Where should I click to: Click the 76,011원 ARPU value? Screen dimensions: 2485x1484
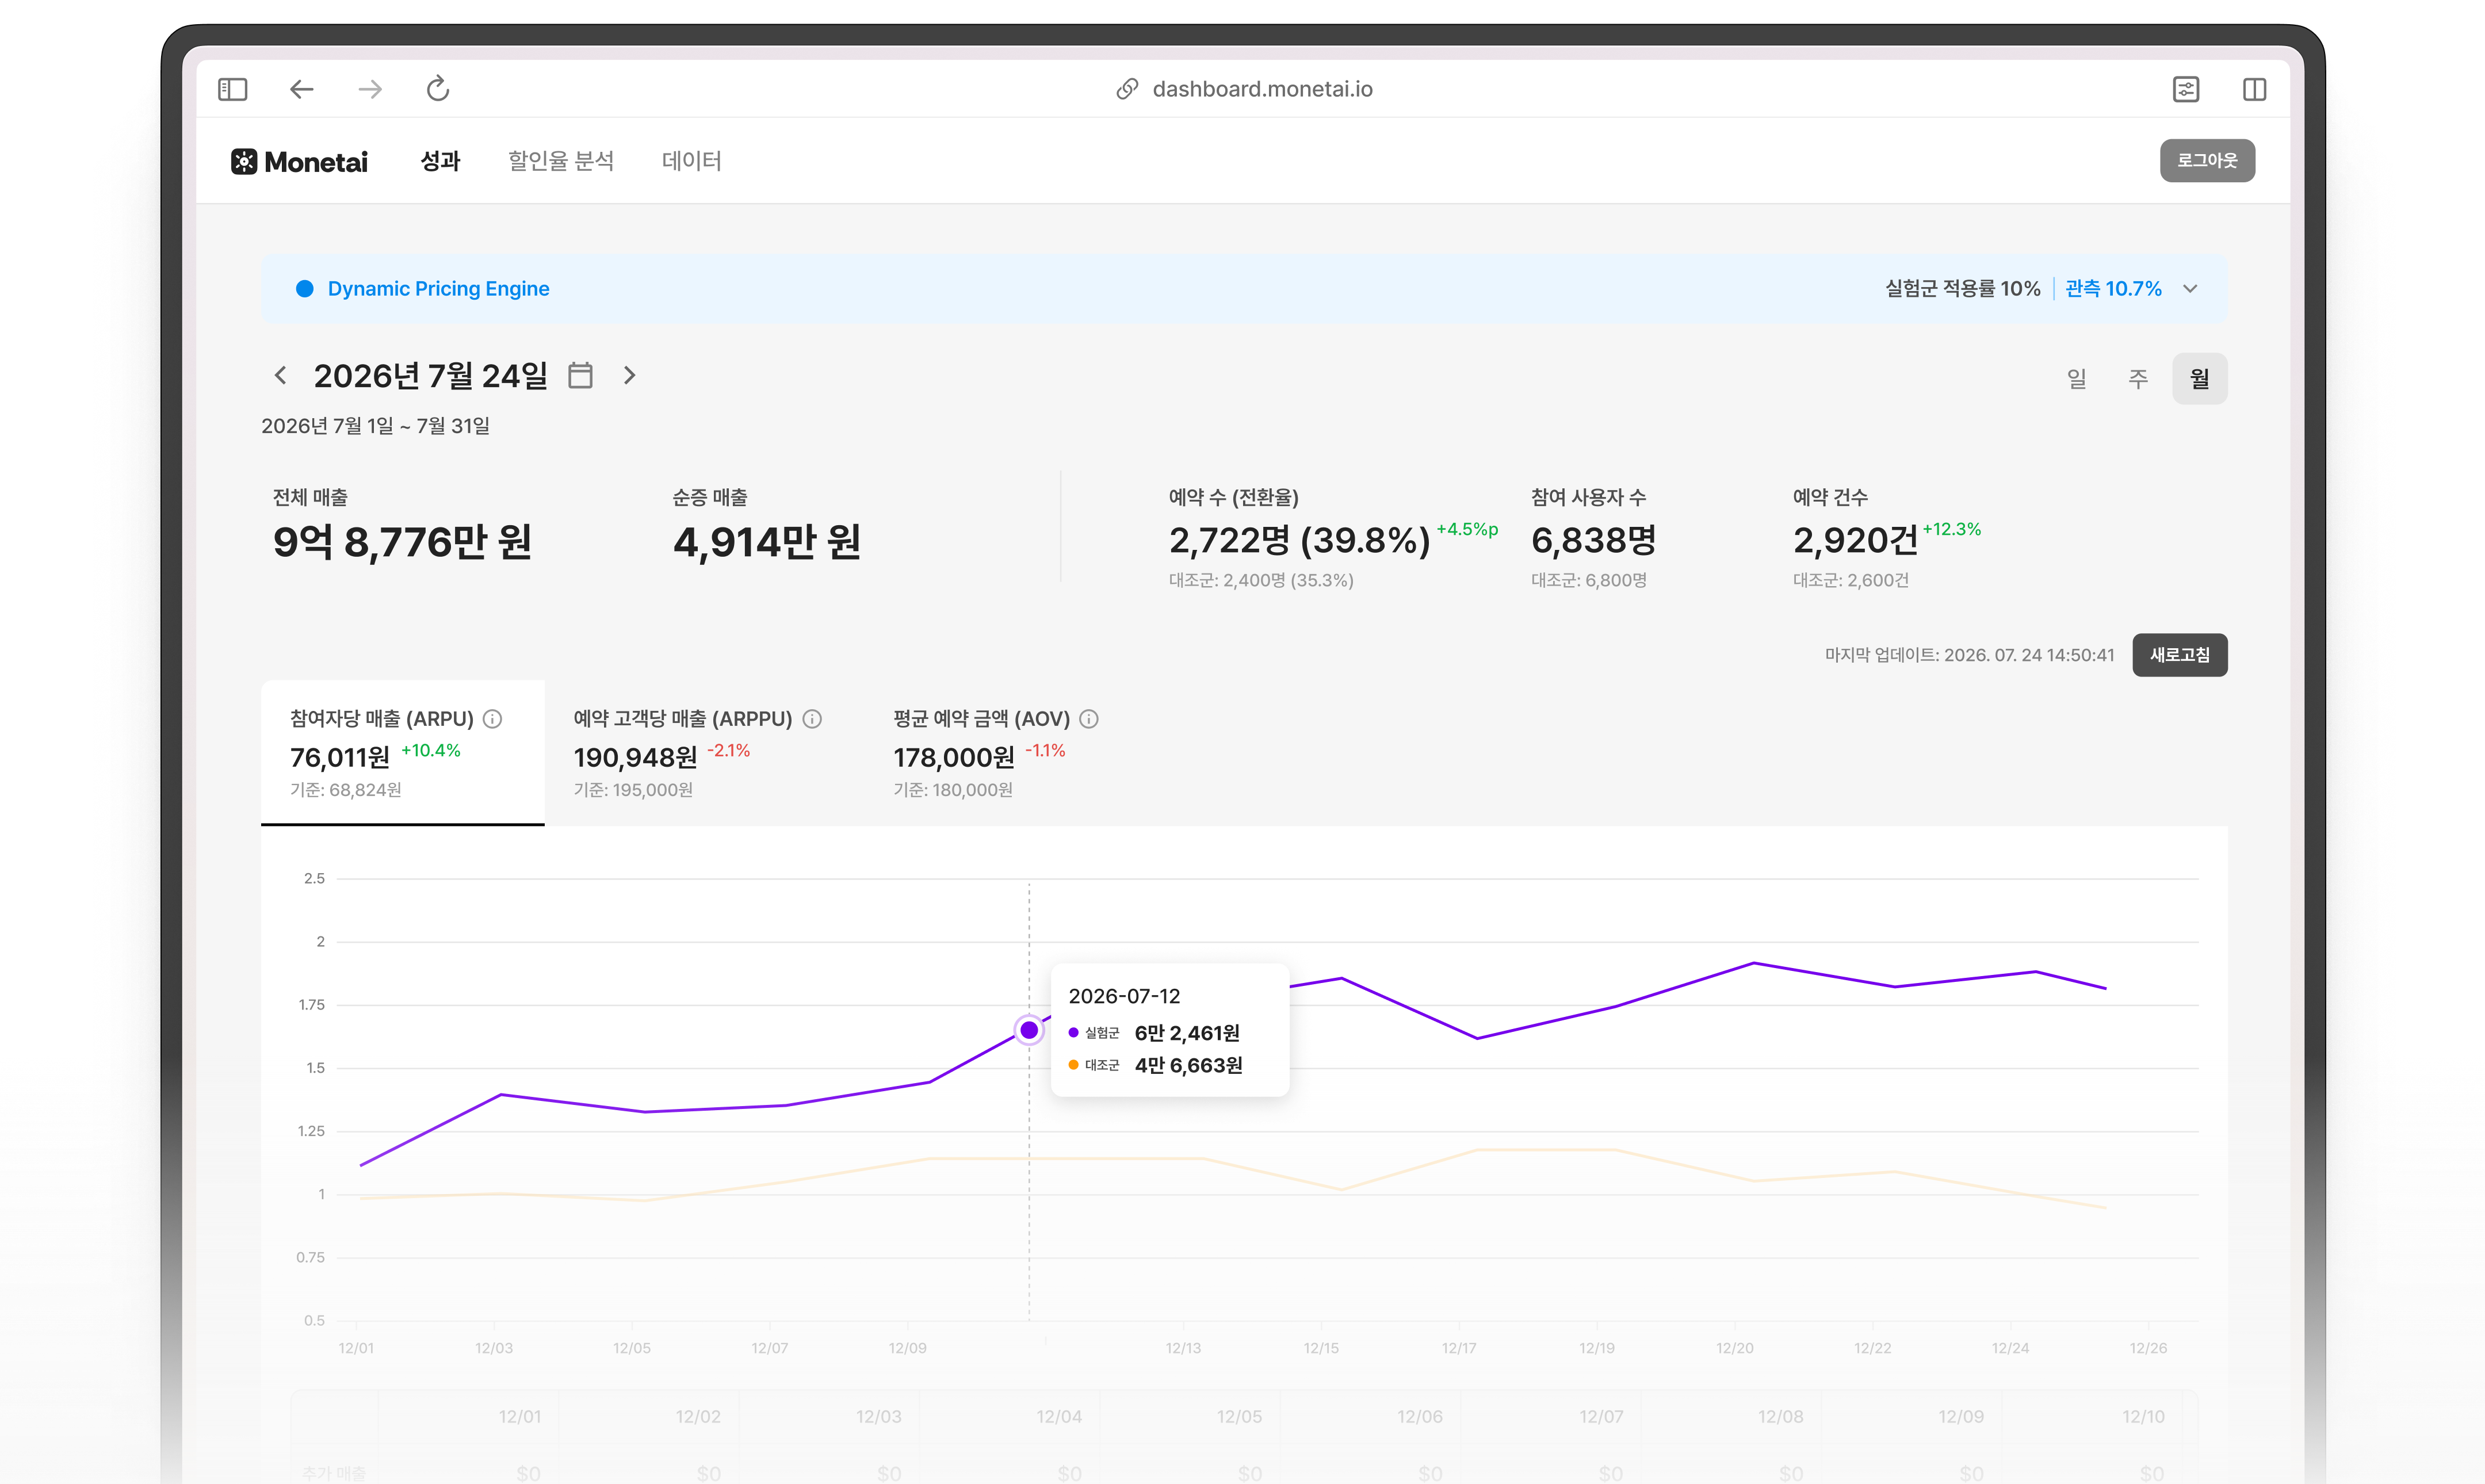(x=340, y=758)
